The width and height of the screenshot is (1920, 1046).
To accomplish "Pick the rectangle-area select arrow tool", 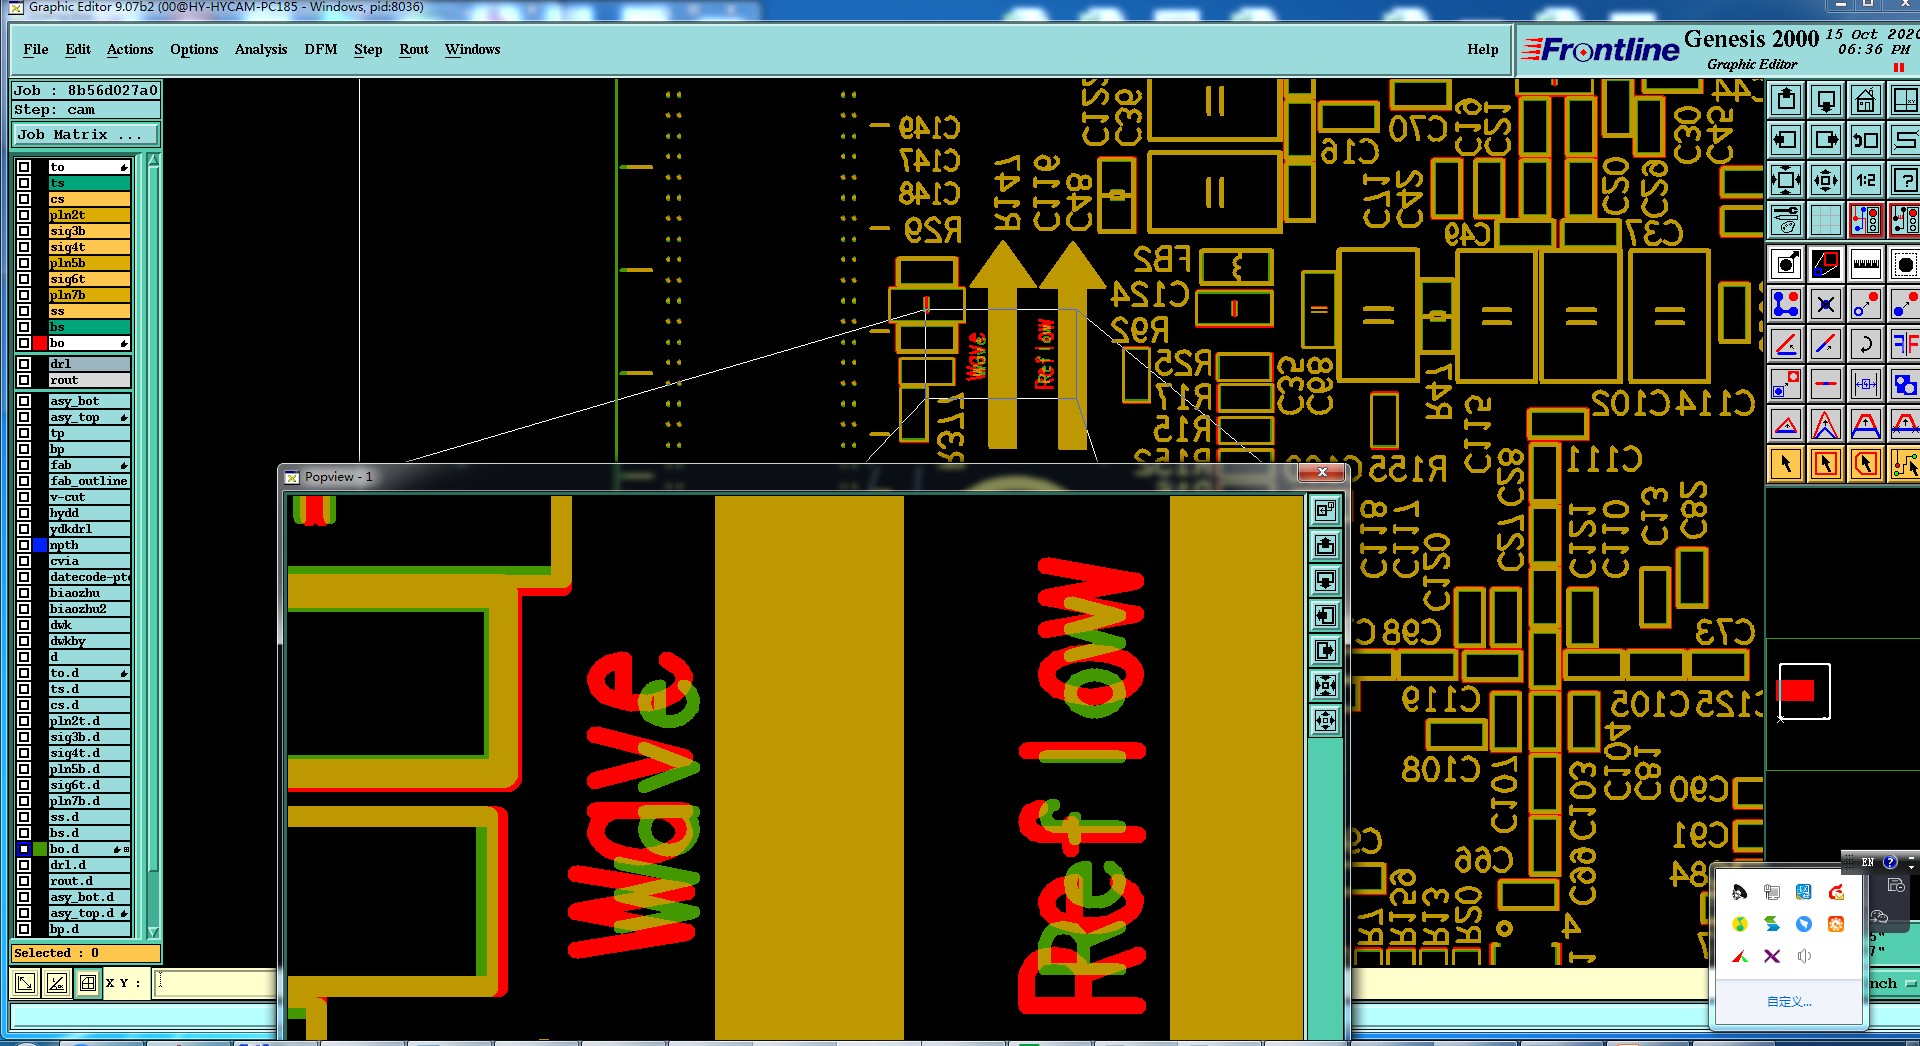I will tap(1826, 464).
